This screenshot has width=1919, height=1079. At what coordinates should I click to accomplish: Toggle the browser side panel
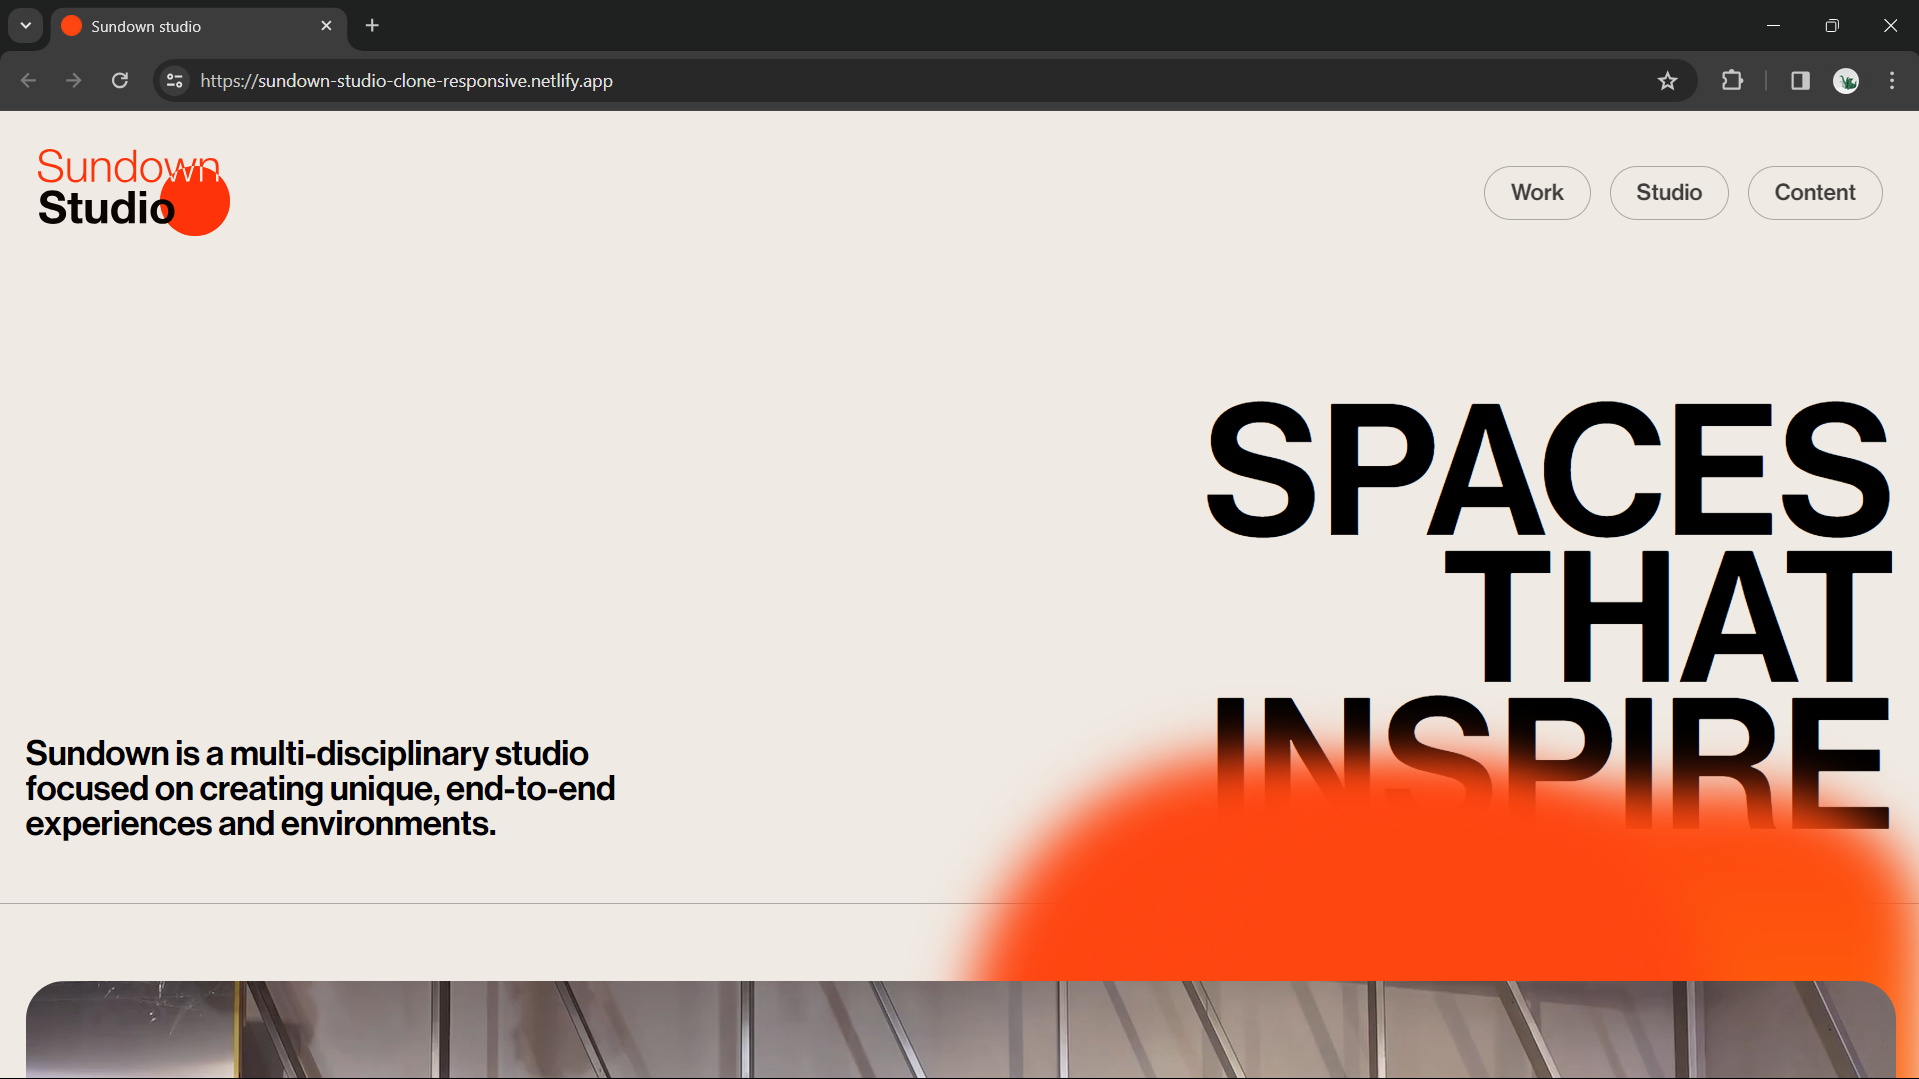tap(1800, 81)
